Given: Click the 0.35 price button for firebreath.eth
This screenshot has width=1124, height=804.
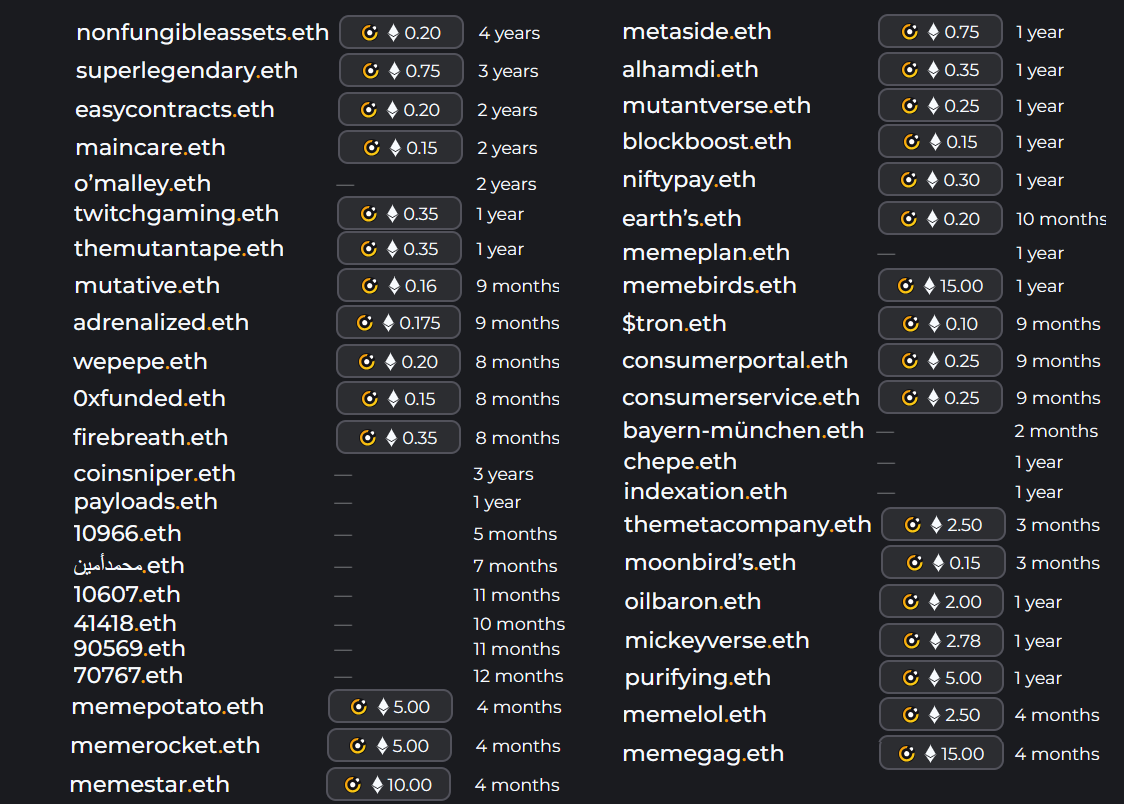Looking at the screenshot, I should [399, 437].
